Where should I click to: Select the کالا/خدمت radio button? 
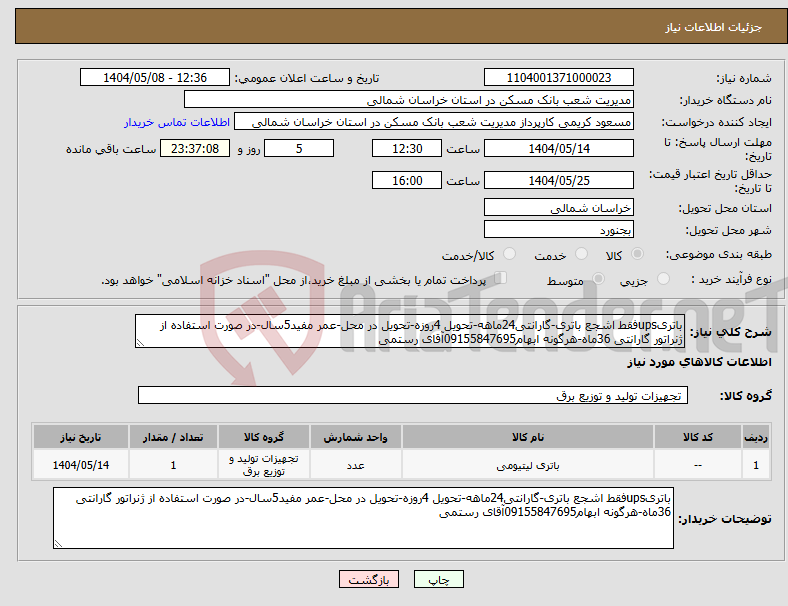click(x=510, y=254)
